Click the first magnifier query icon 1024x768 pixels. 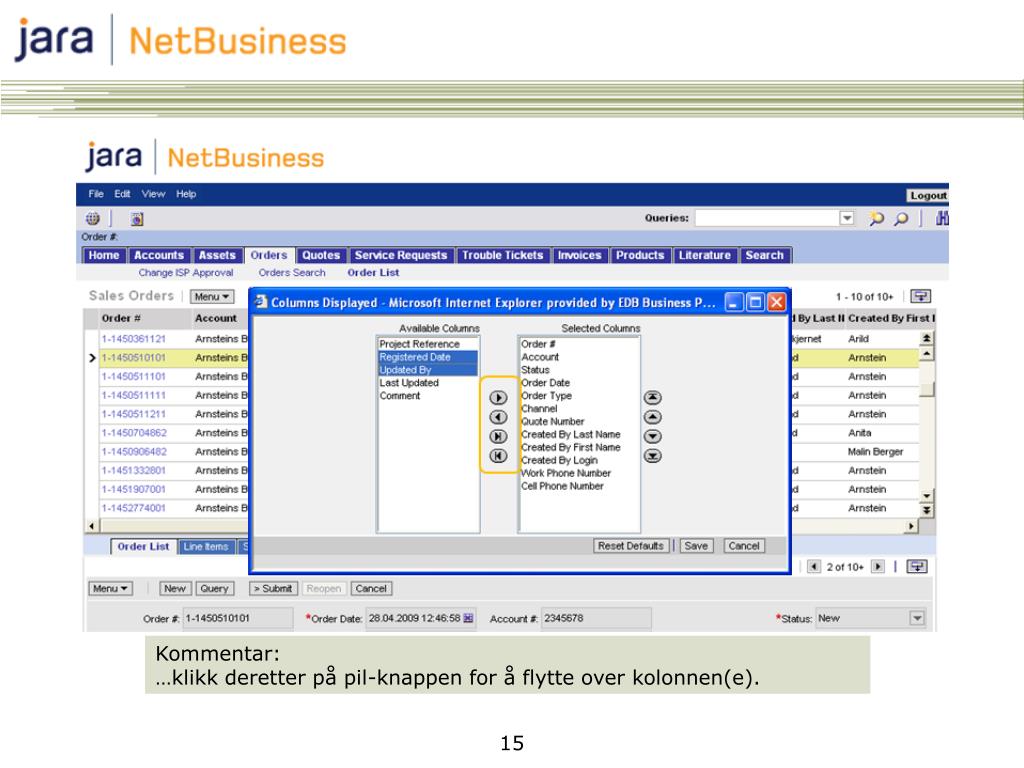(x=876, y=218)
